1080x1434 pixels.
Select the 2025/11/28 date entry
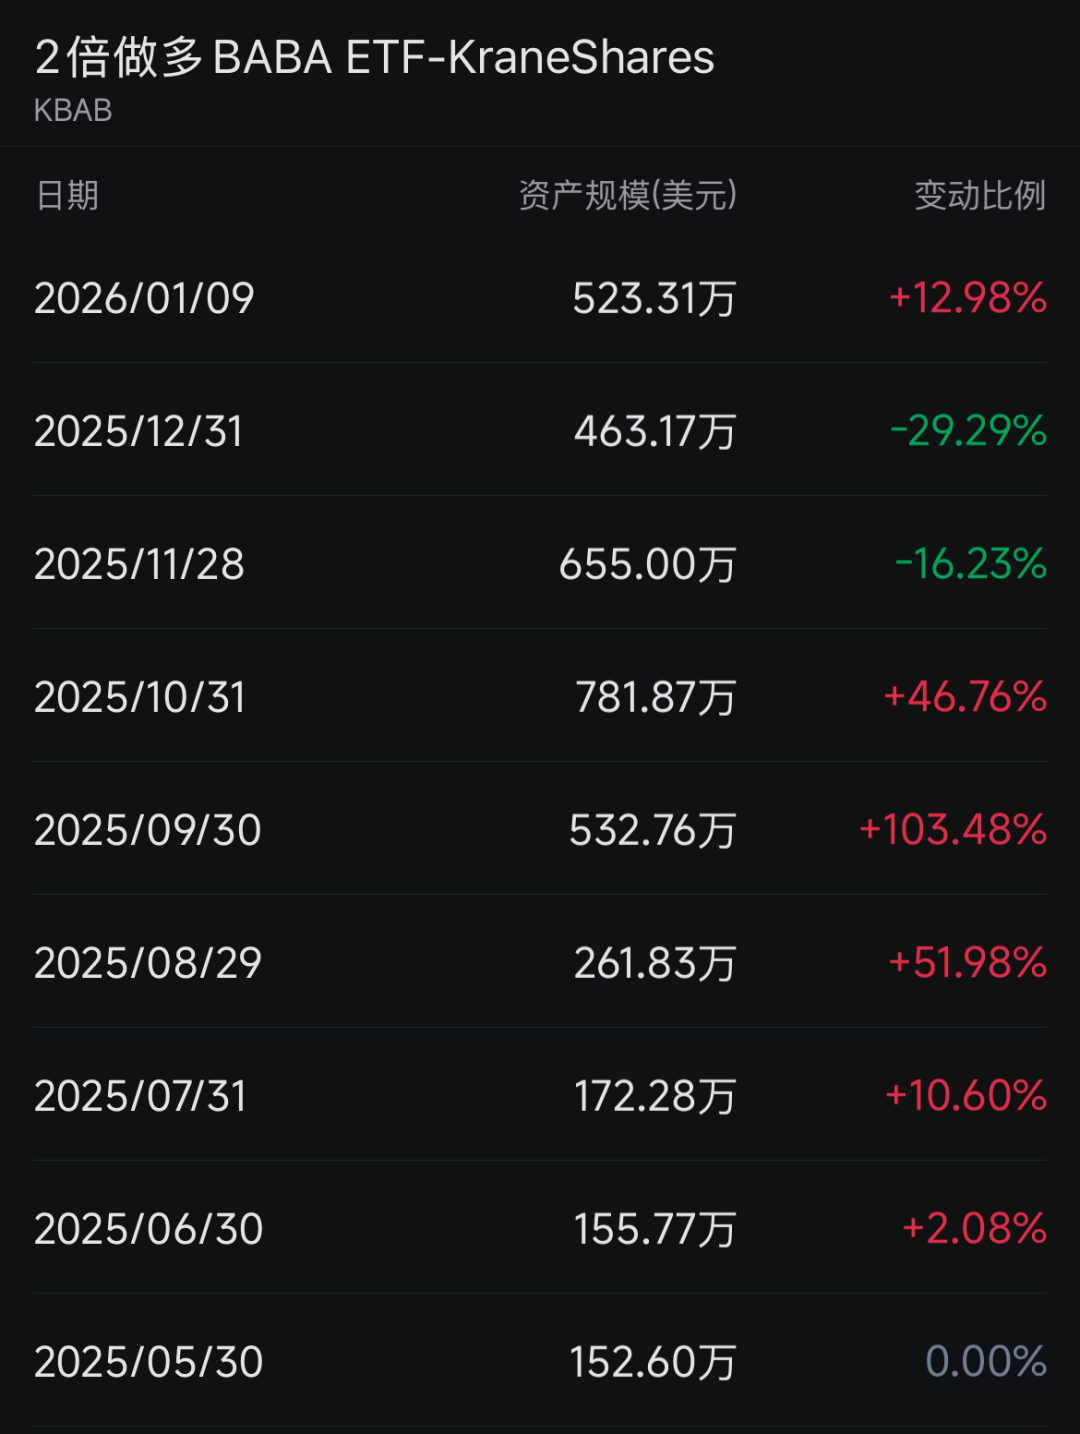click(140, 565)
